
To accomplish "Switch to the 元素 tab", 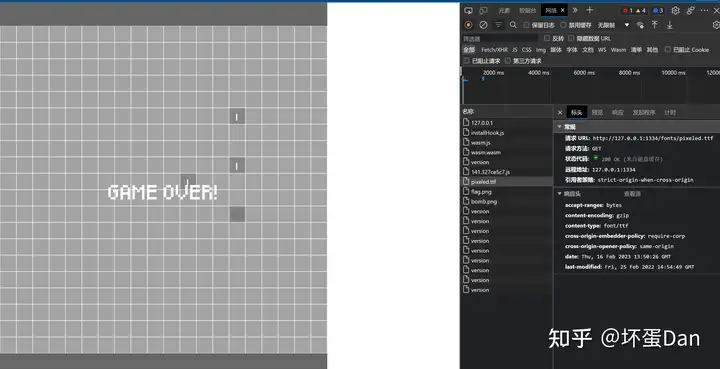I will coord(504,11).
